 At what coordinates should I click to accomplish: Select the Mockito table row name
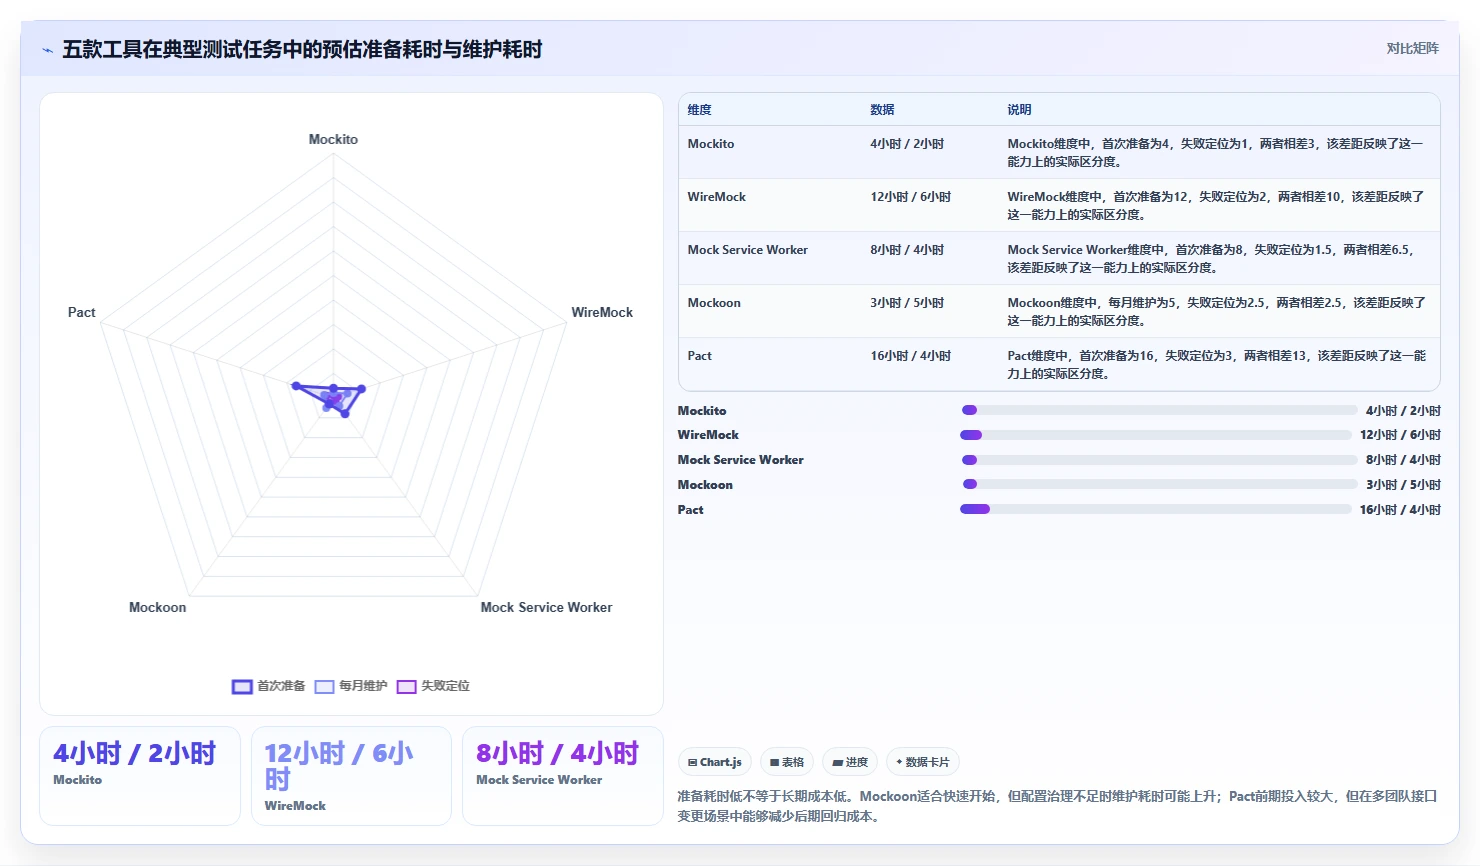pyautogui.click(x=711, y=144)
